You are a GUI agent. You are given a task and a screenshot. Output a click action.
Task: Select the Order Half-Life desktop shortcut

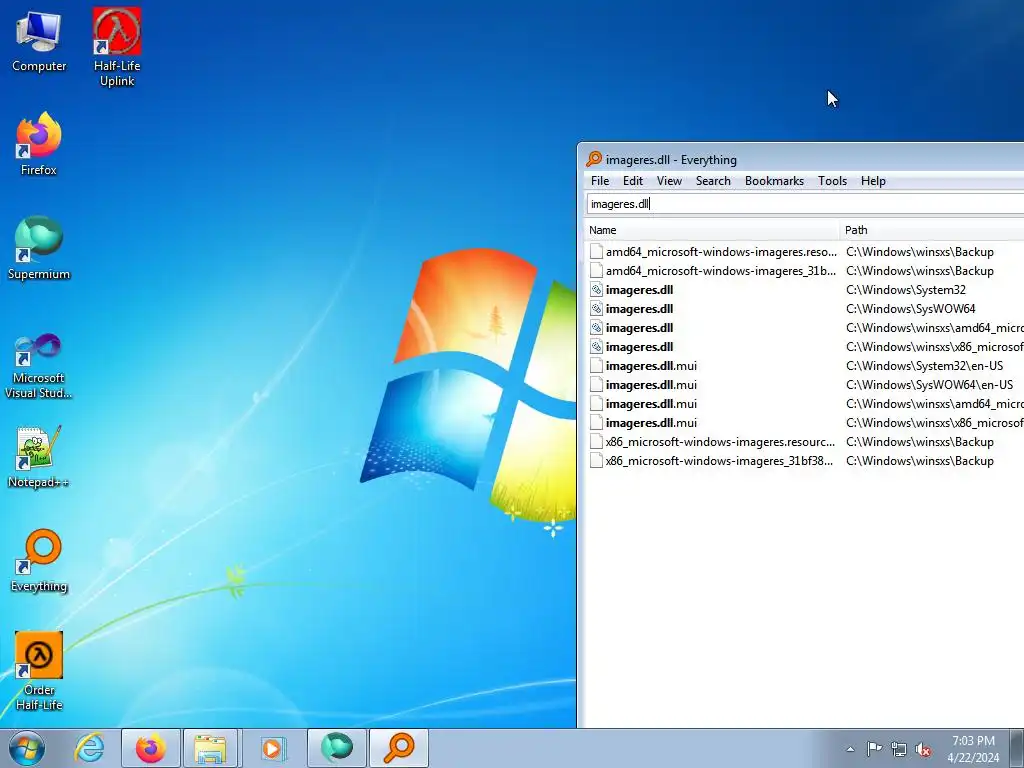tap(39, 671)
